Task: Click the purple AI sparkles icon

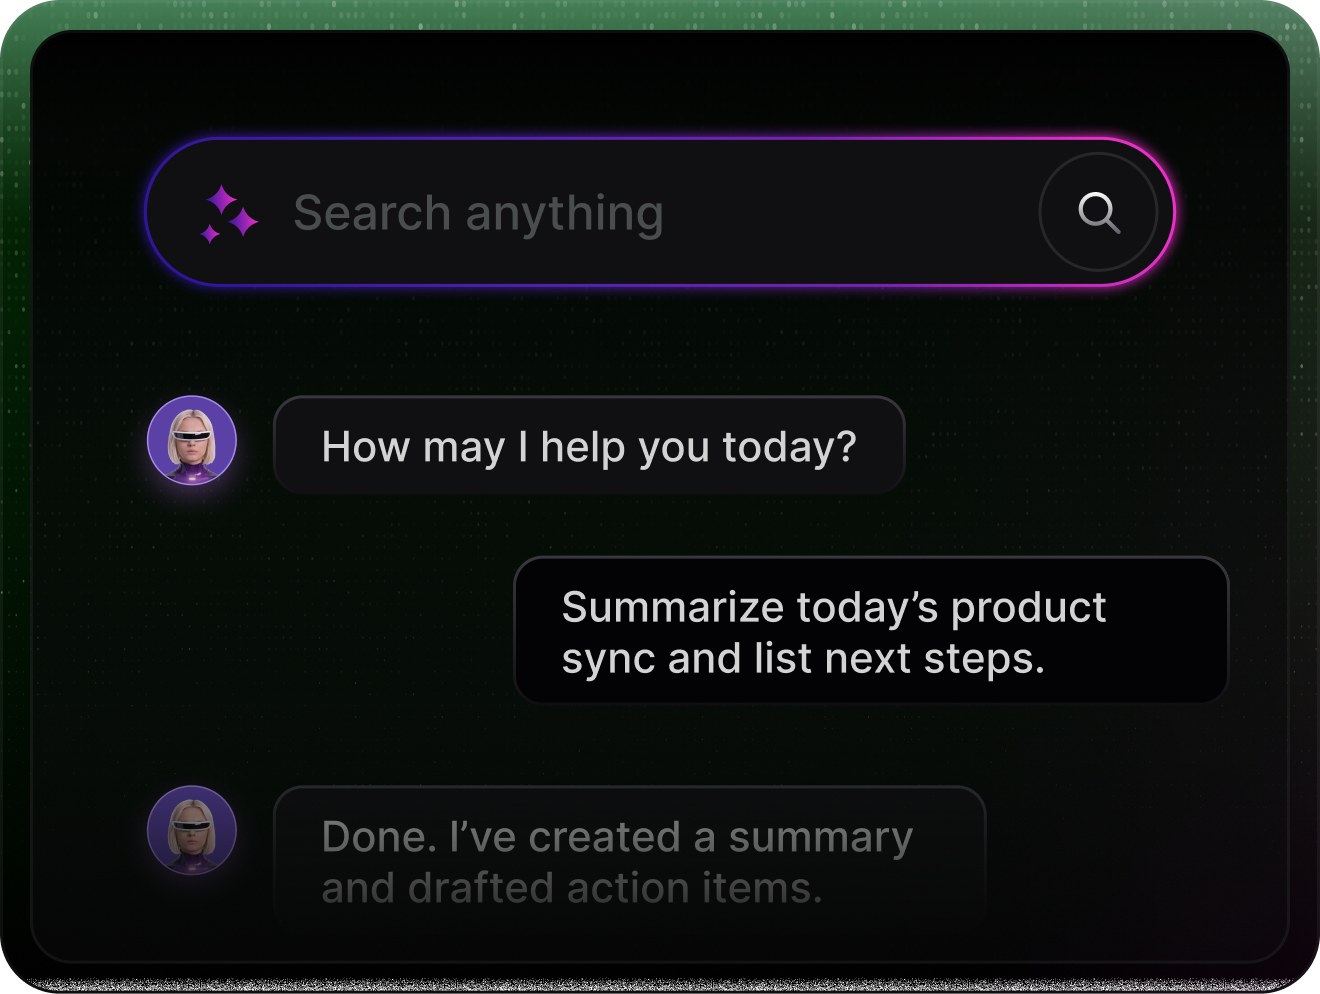Action: (230, 214)
